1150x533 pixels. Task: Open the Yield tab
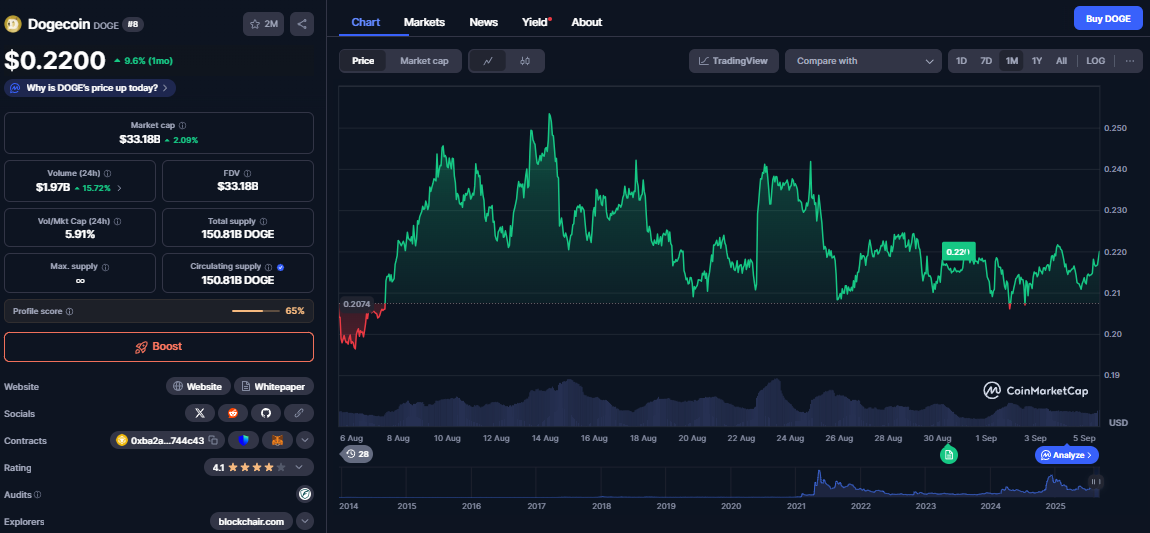[x=536, y=22]
